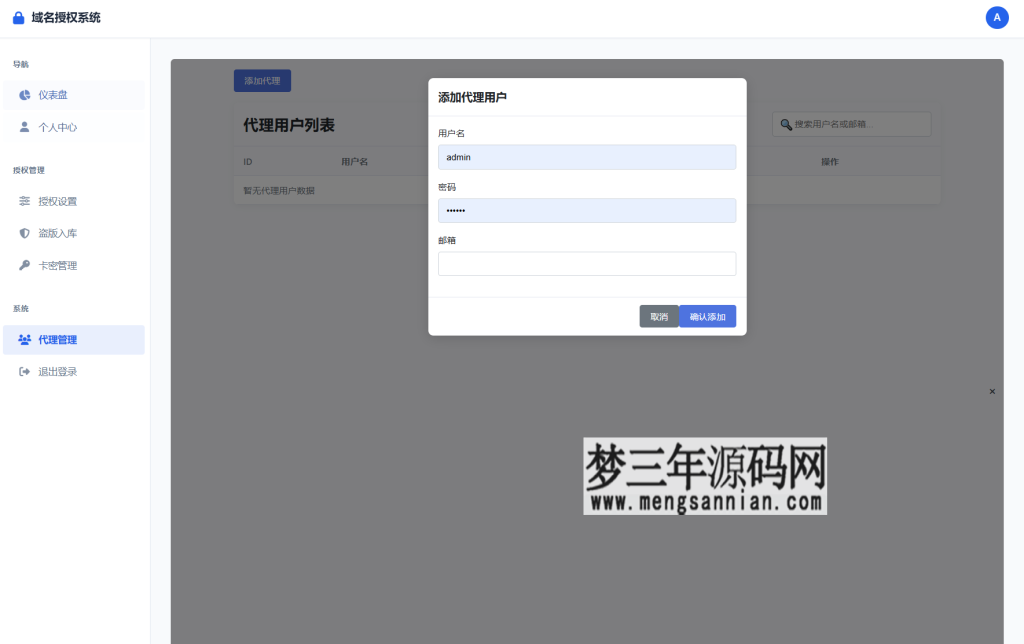Open 授权设置 via its list icon
Image resolution: width=1024 pixels, height=644 pixels.
click(23, 201)
